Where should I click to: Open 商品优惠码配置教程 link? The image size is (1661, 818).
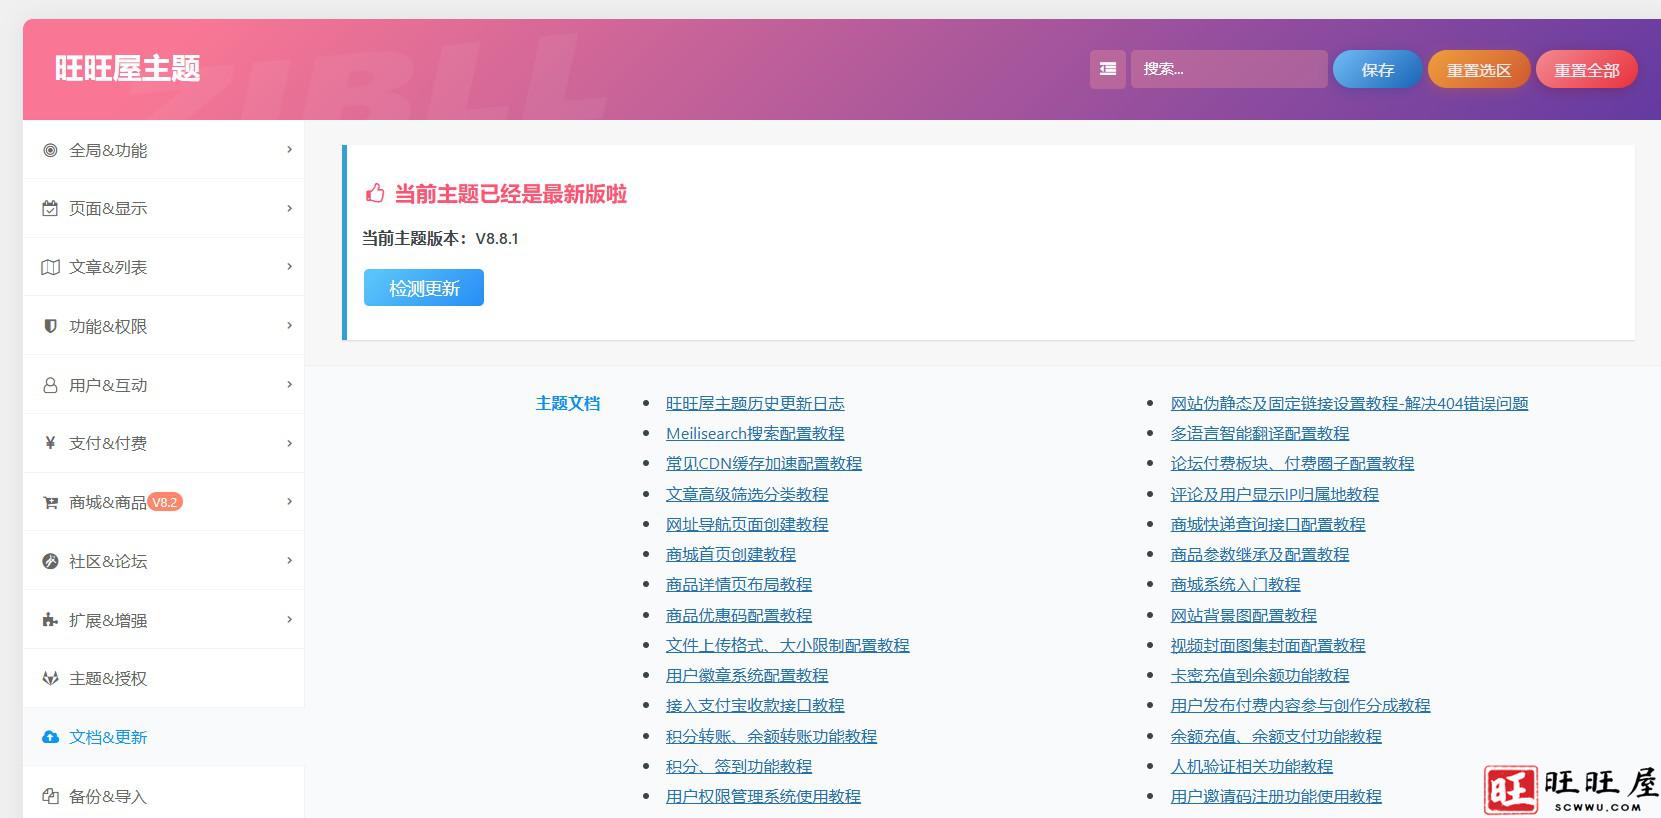pos(739,615)
